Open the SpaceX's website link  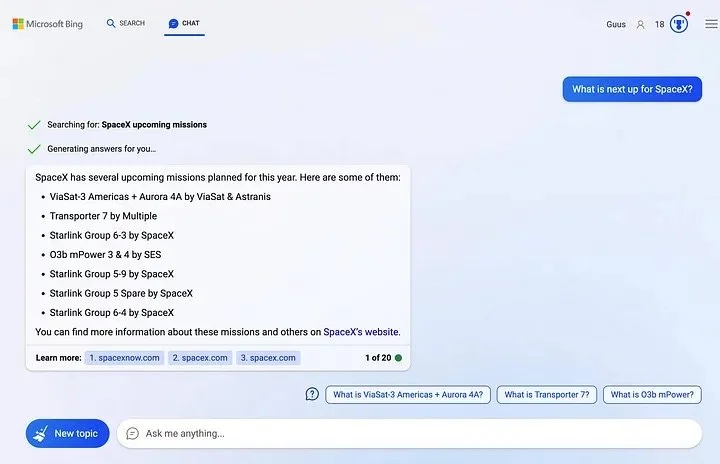tap(360, 332)
